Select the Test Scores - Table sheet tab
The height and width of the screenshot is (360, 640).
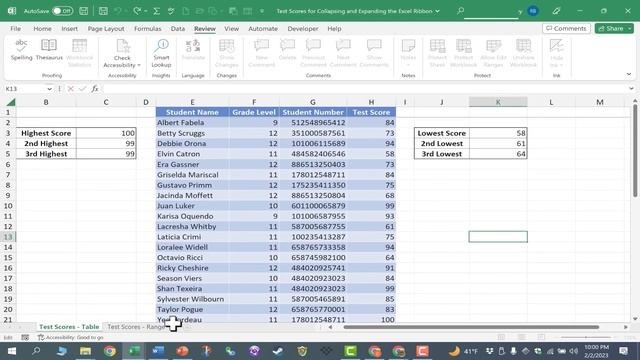pyautogui.click(x=69, y=327)
